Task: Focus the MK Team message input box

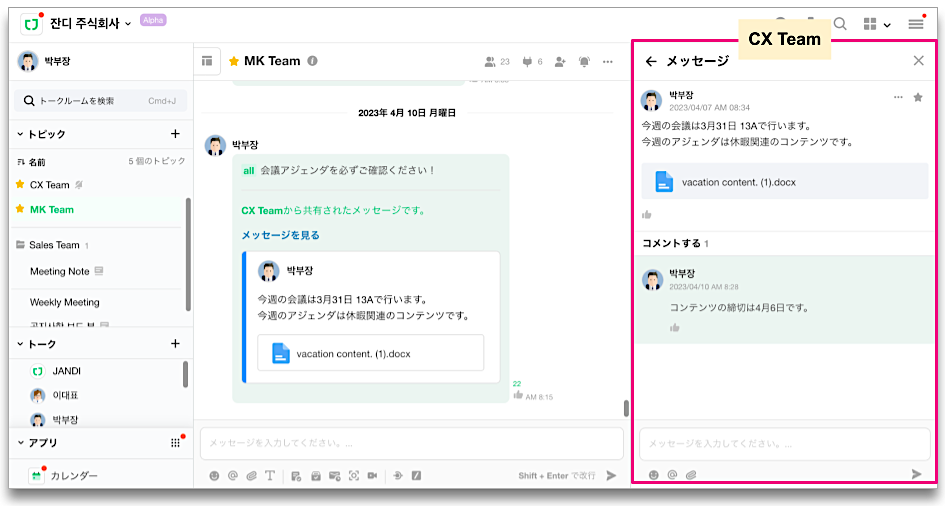Action: (412, 443)
